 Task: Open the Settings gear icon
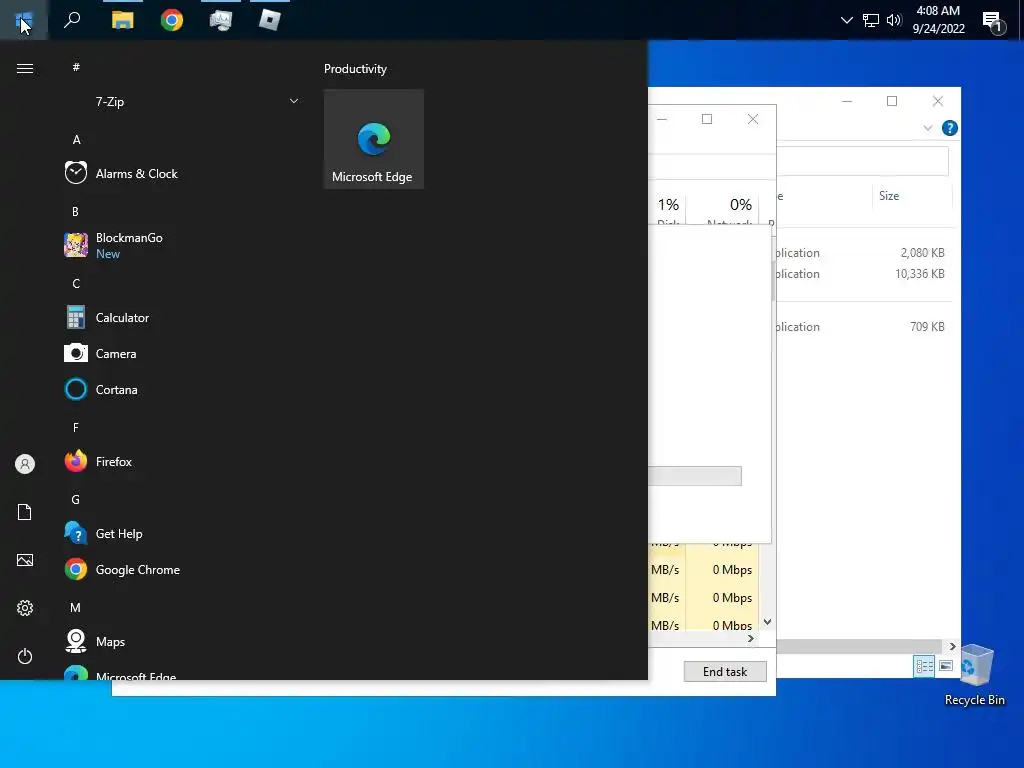pos(25,608)
